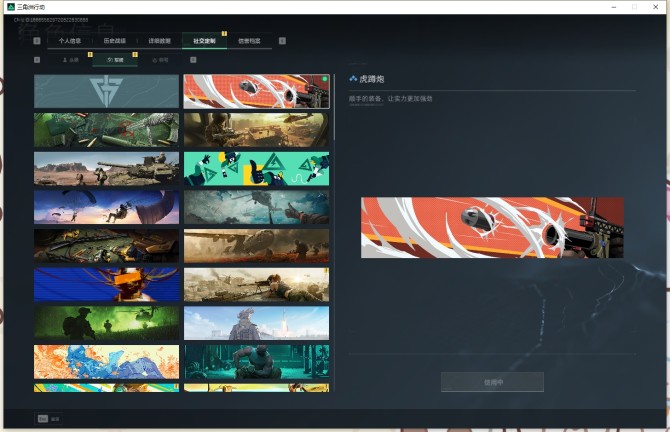
Task: Pick the orange and blue abstract map banner
Action: point(106,362)
